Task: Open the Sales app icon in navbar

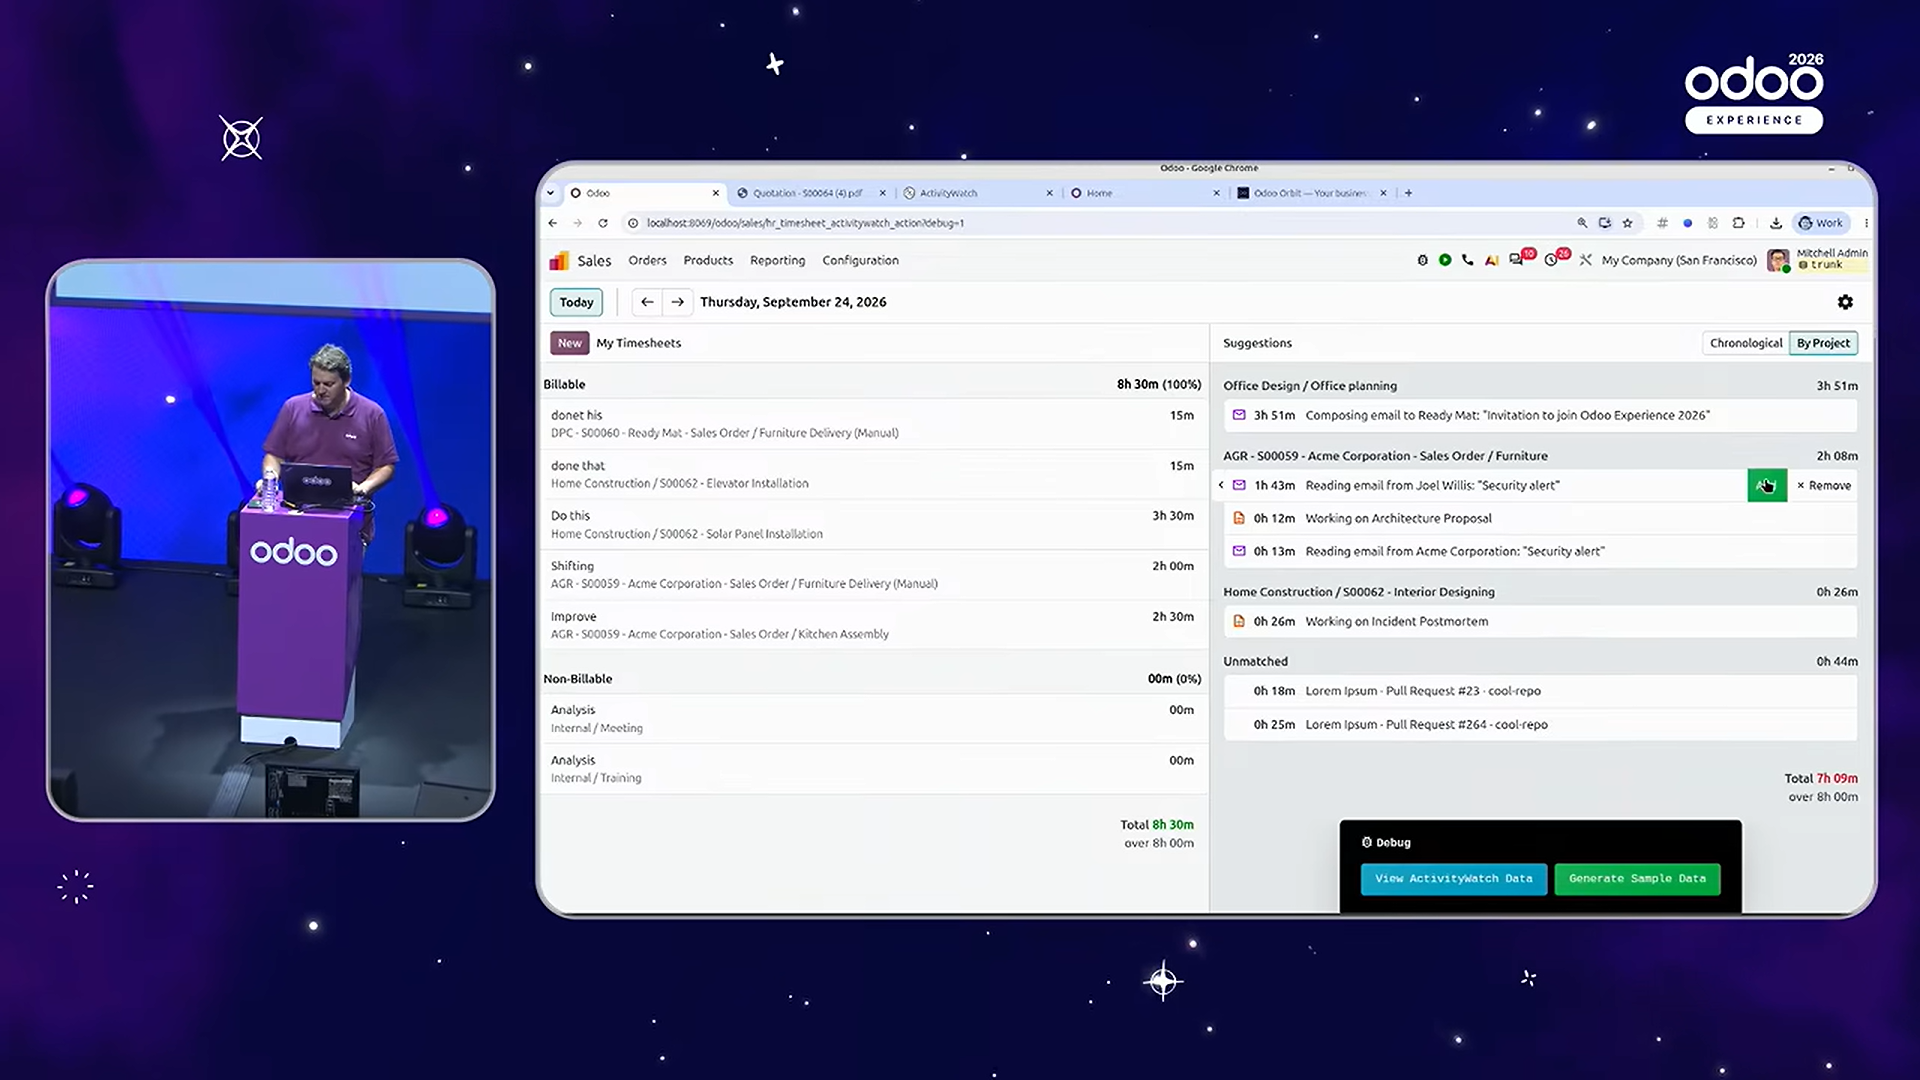Action: [559, 261]
